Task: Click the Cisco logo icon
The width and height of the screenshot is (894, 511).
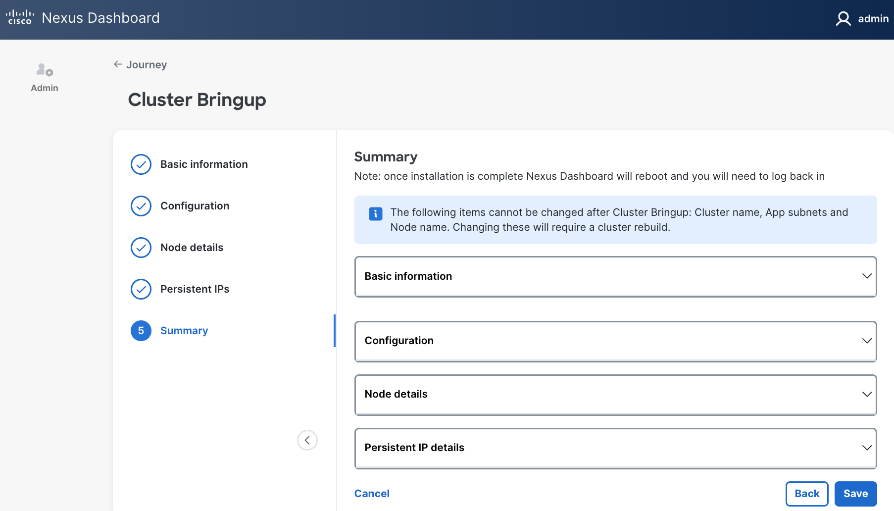Action: 20,18
